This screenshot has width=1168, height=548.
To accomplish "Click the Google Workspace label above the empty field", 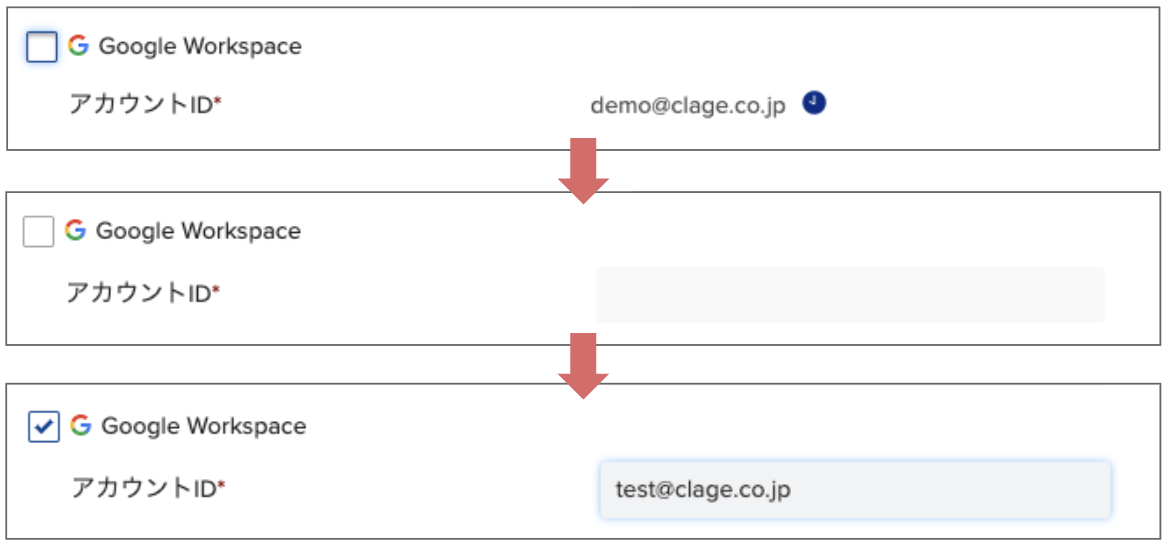I will (x=198, y=231).
